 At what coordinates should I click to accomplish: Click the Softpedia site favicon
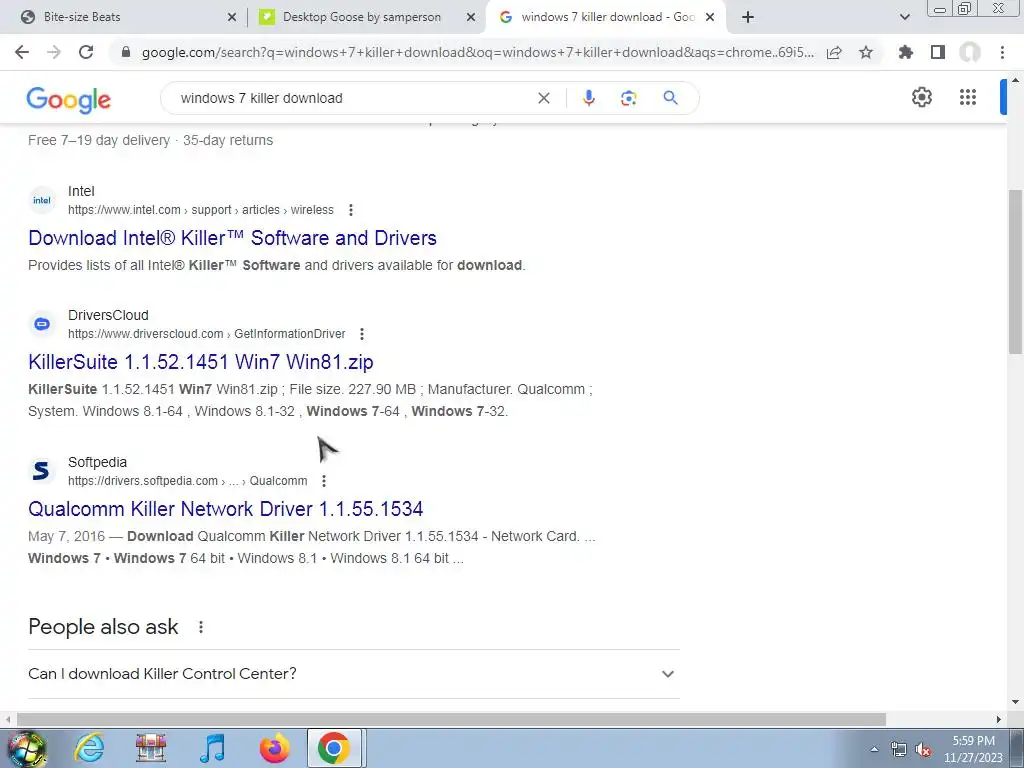[x=42, y=471]
